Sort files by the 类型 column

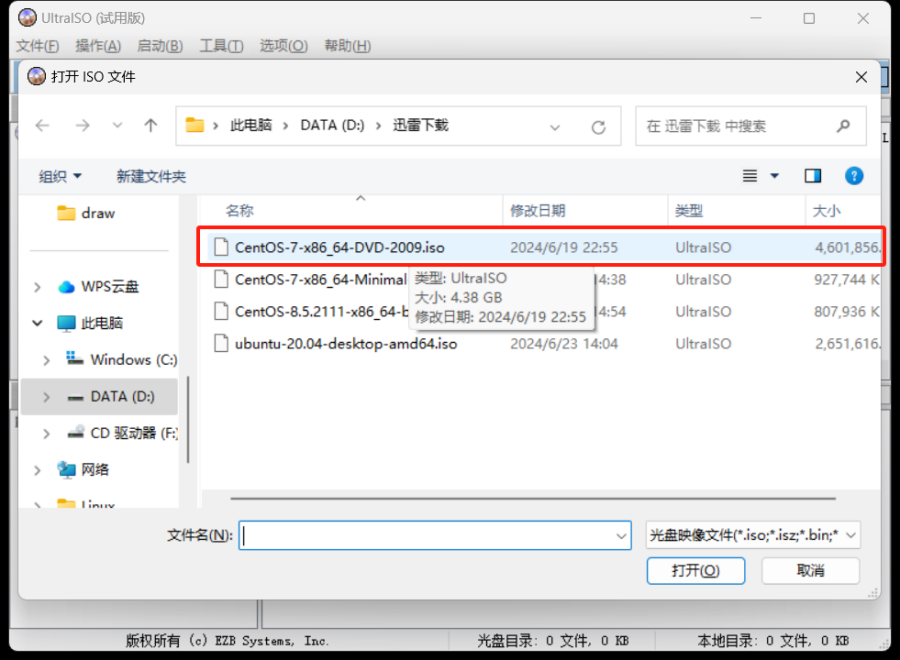click(689, 211)
